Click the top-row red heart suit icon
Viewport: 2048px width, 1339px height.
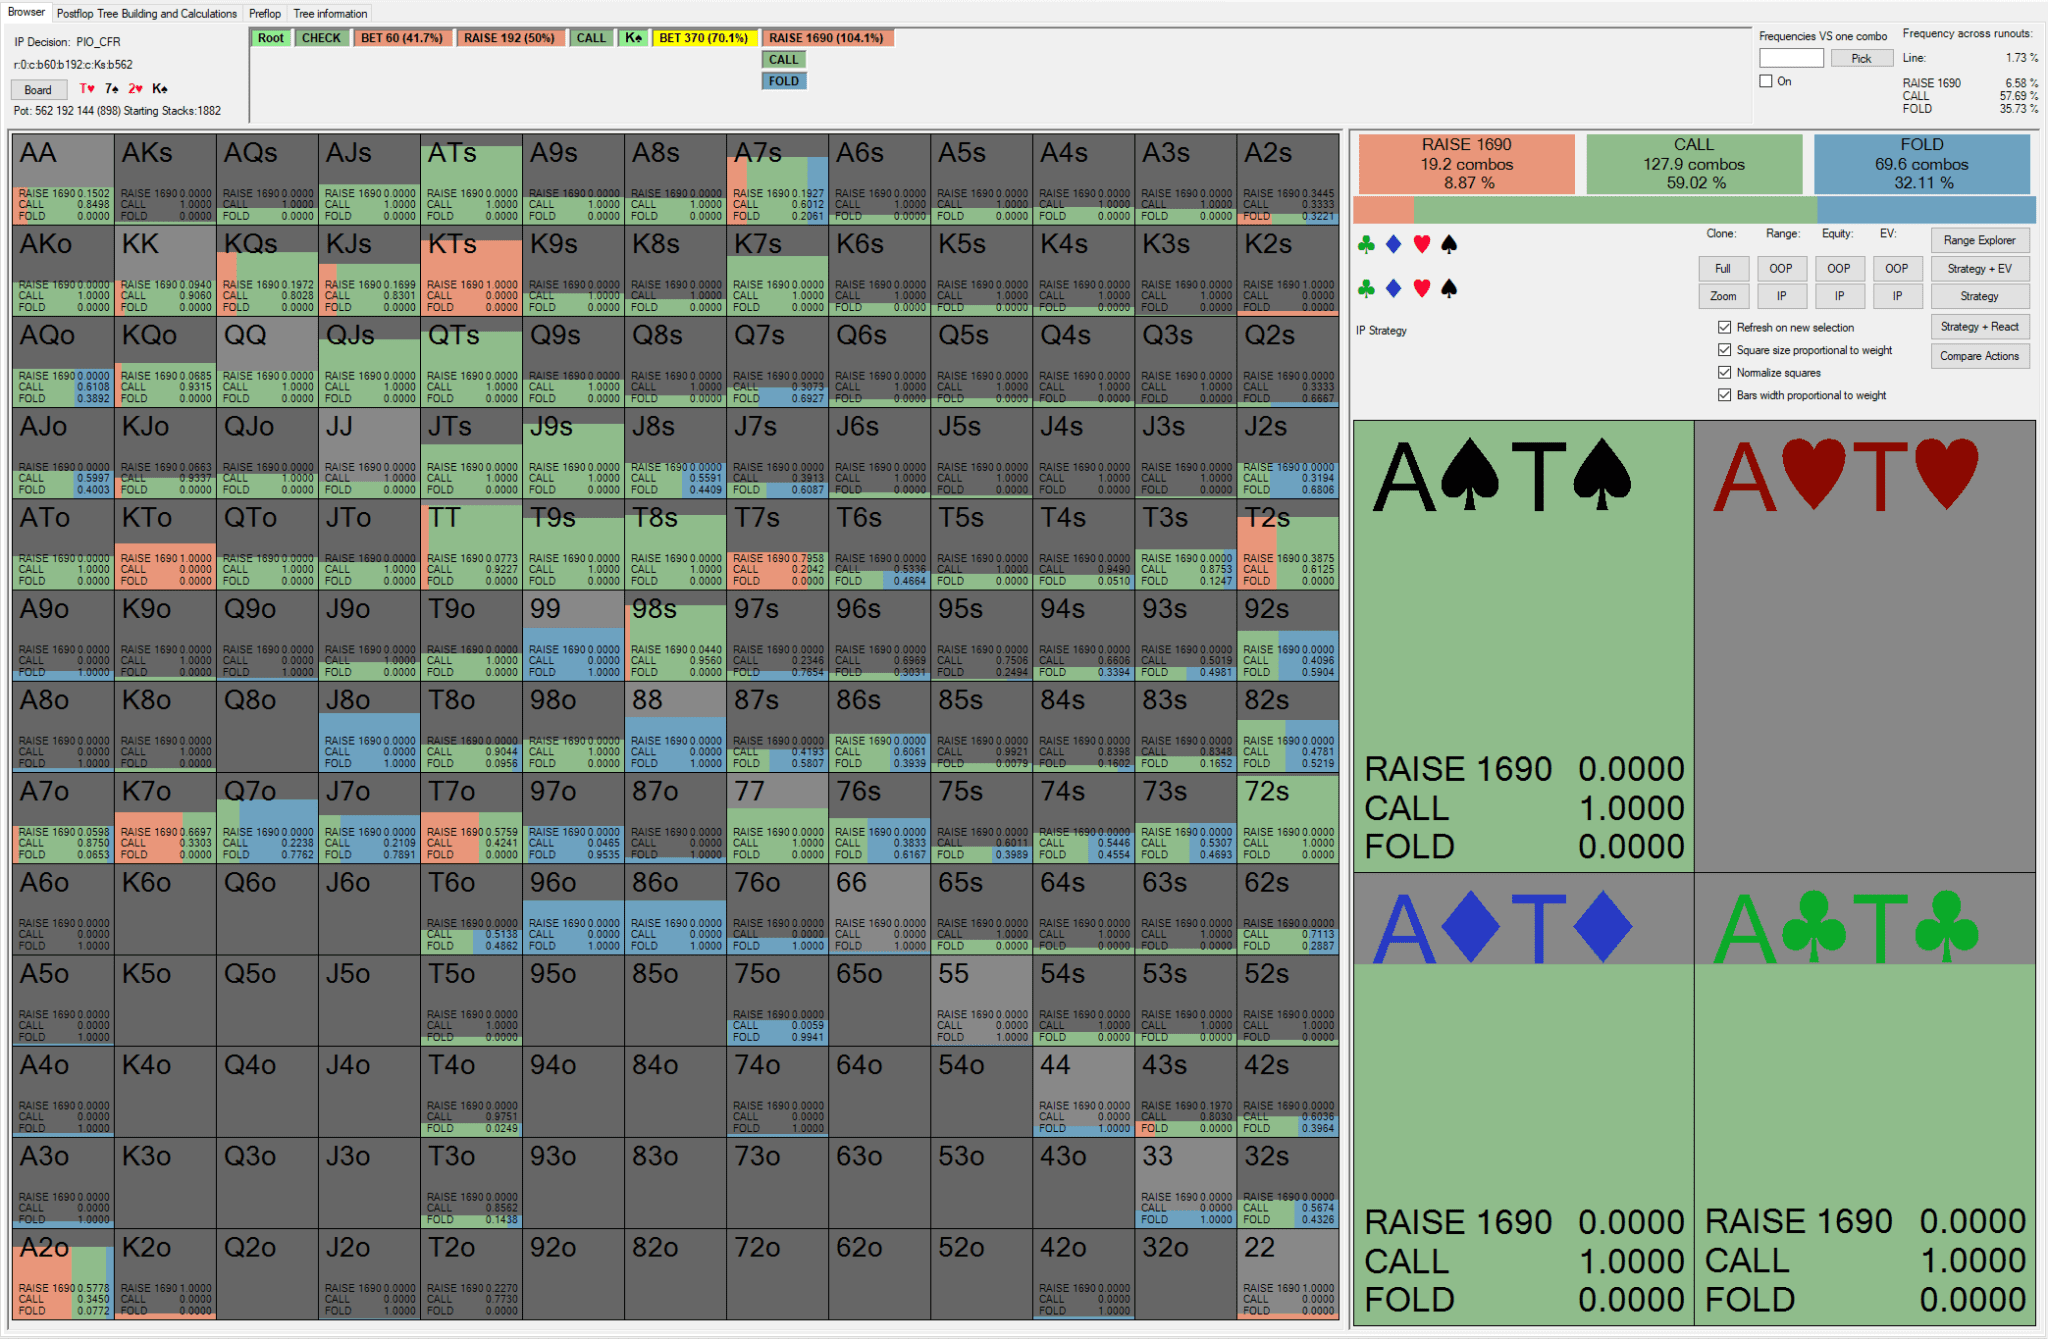[1421, 244]
